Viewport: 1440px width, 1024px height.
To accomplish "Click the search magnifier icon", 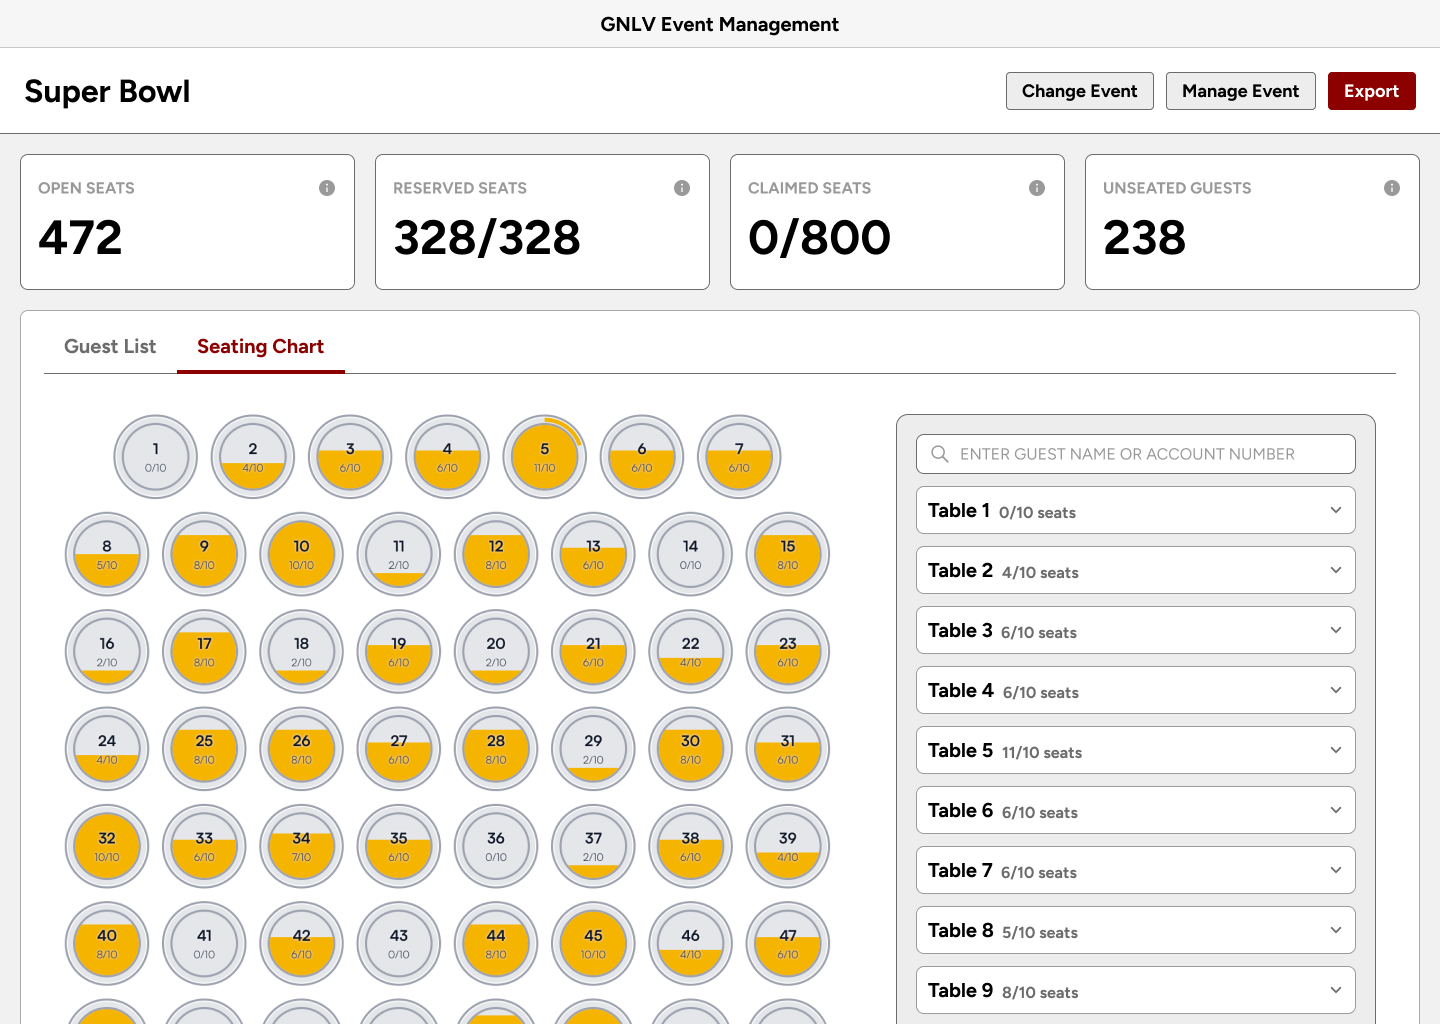I will (x=940, y=454).
